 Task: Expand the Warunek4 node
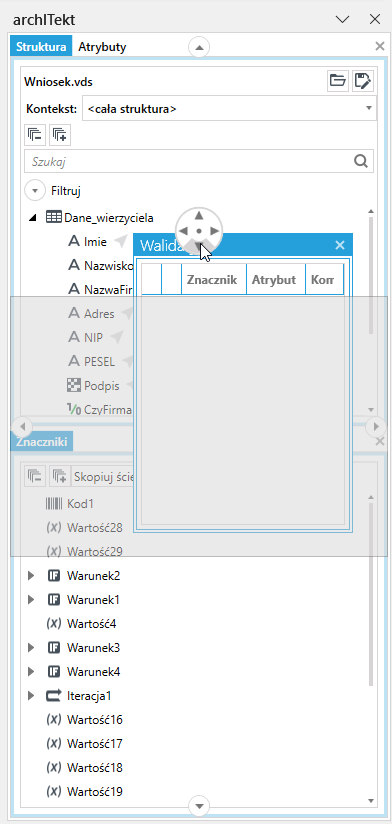31,671
